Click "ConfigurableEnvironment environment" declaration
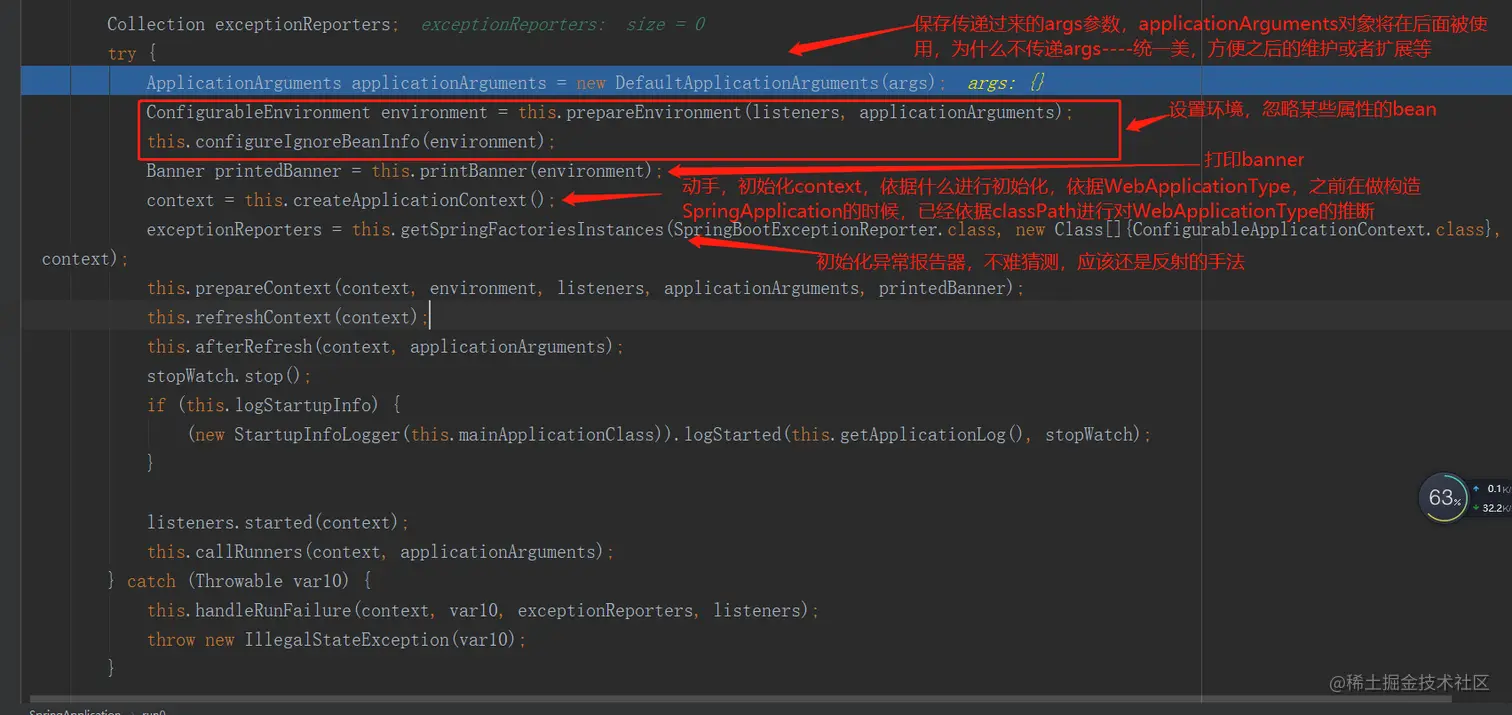Image resolution: width=1512 pixels, height=715 pixels. (x=317, y=113)
